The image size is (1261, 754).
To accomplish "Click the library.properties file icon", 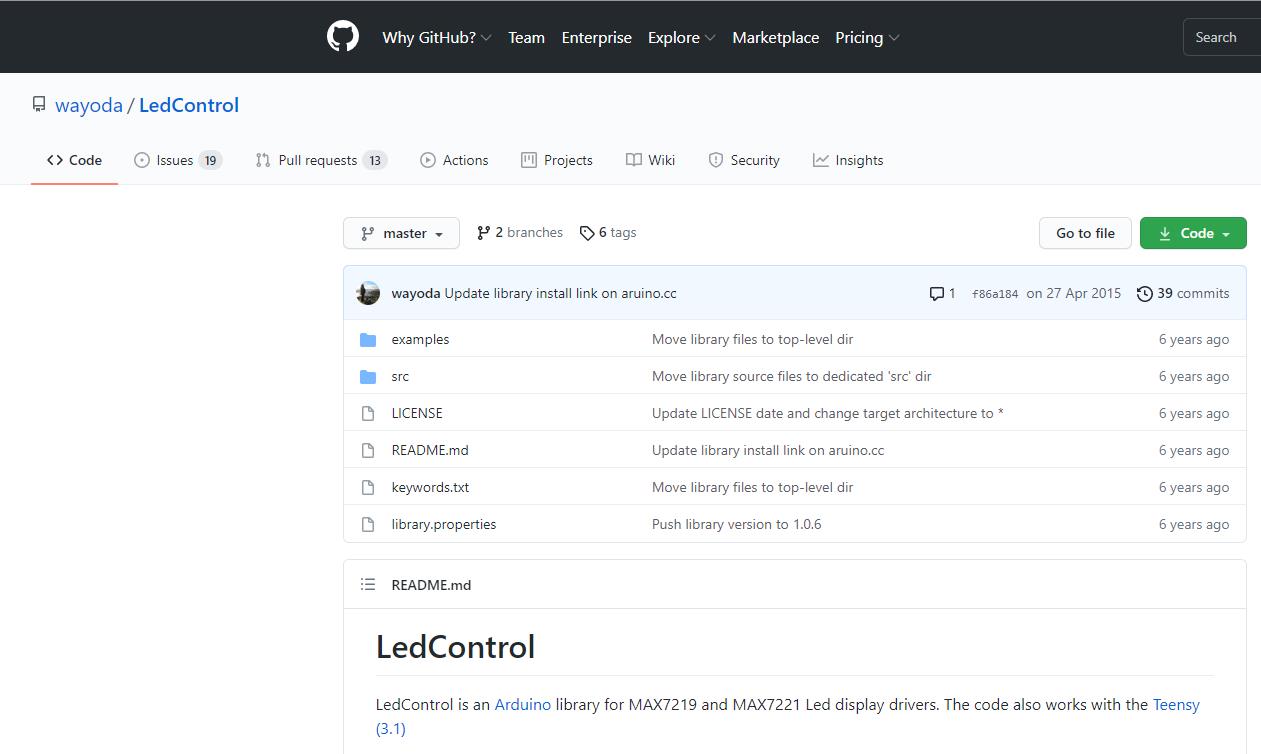I will coord(368,524).
